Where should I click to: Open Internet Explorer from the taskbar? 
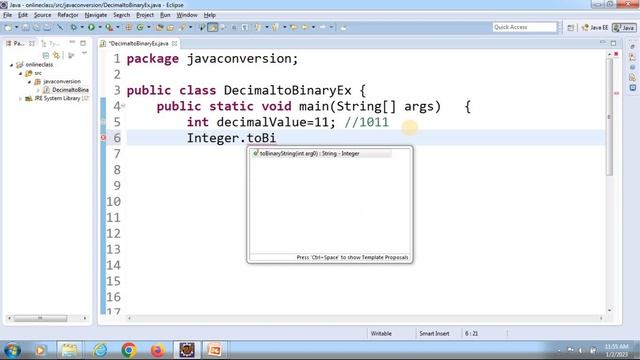coord(100,350)
